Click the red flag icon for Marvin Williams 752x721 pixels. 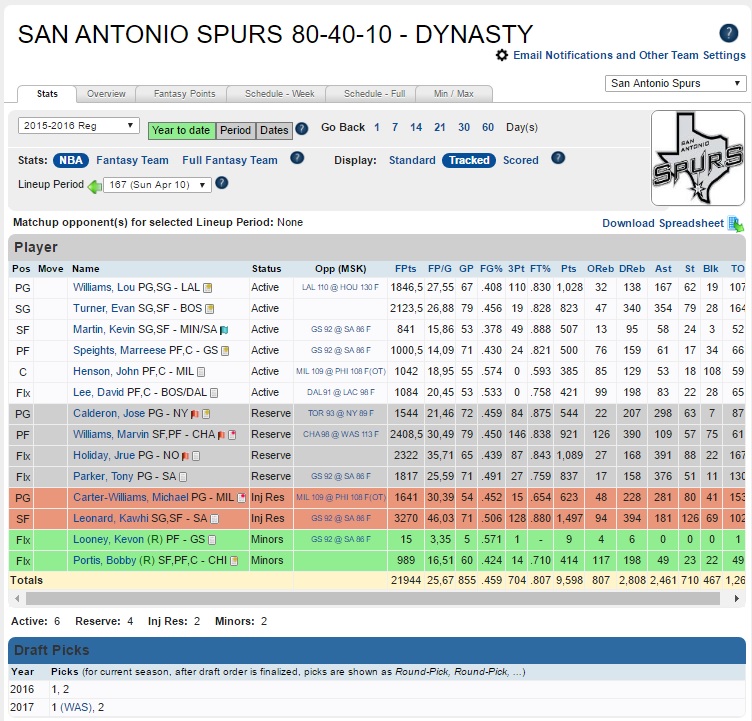221,435
